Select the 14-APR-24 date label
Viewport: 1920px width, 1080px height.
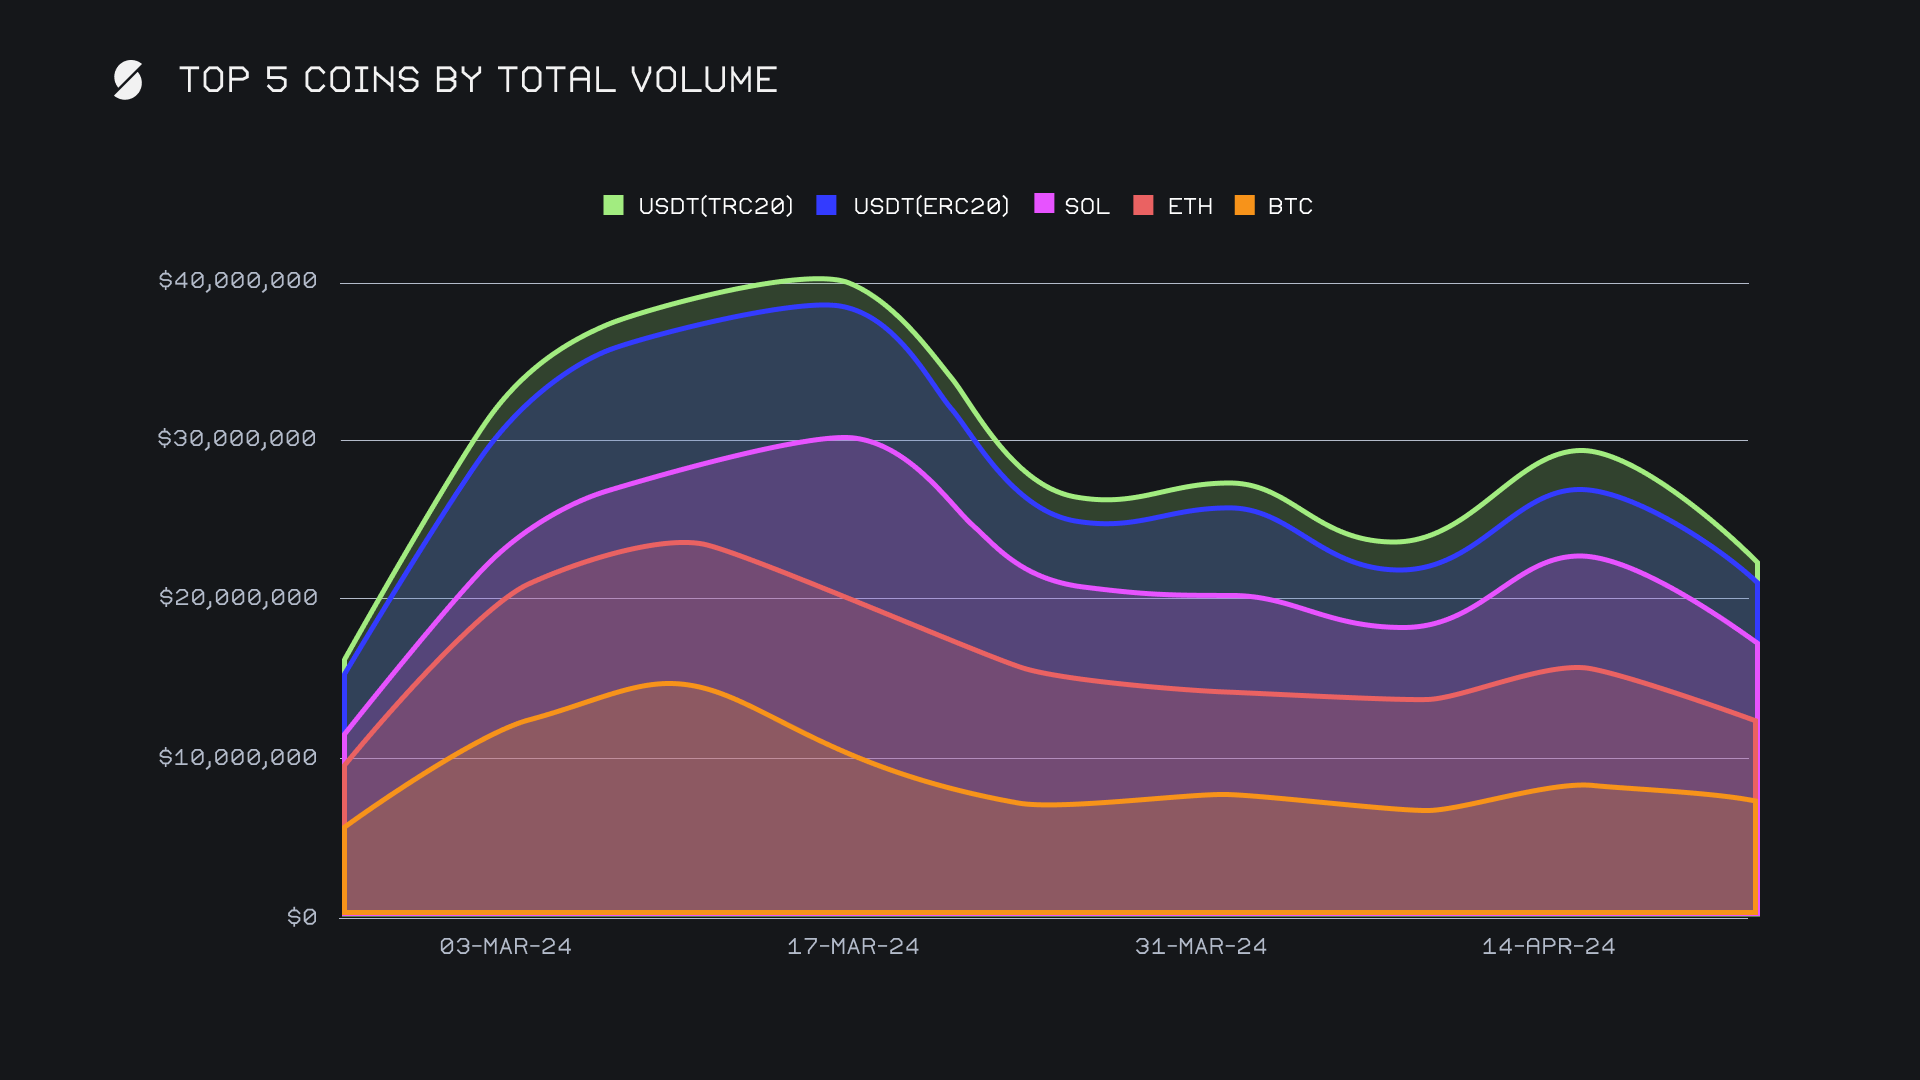(1548, 946)
